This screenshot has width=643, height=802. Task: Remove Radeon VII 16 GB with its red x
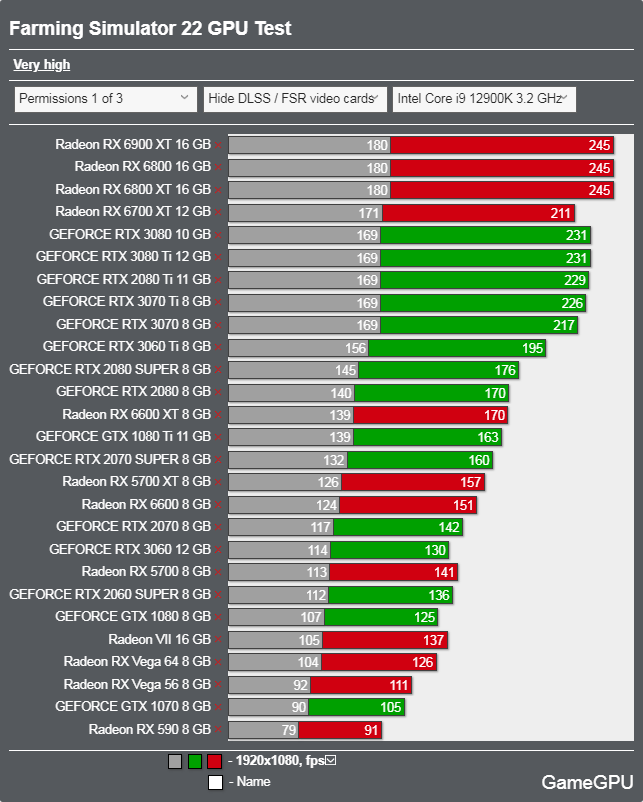coord(218,640)
